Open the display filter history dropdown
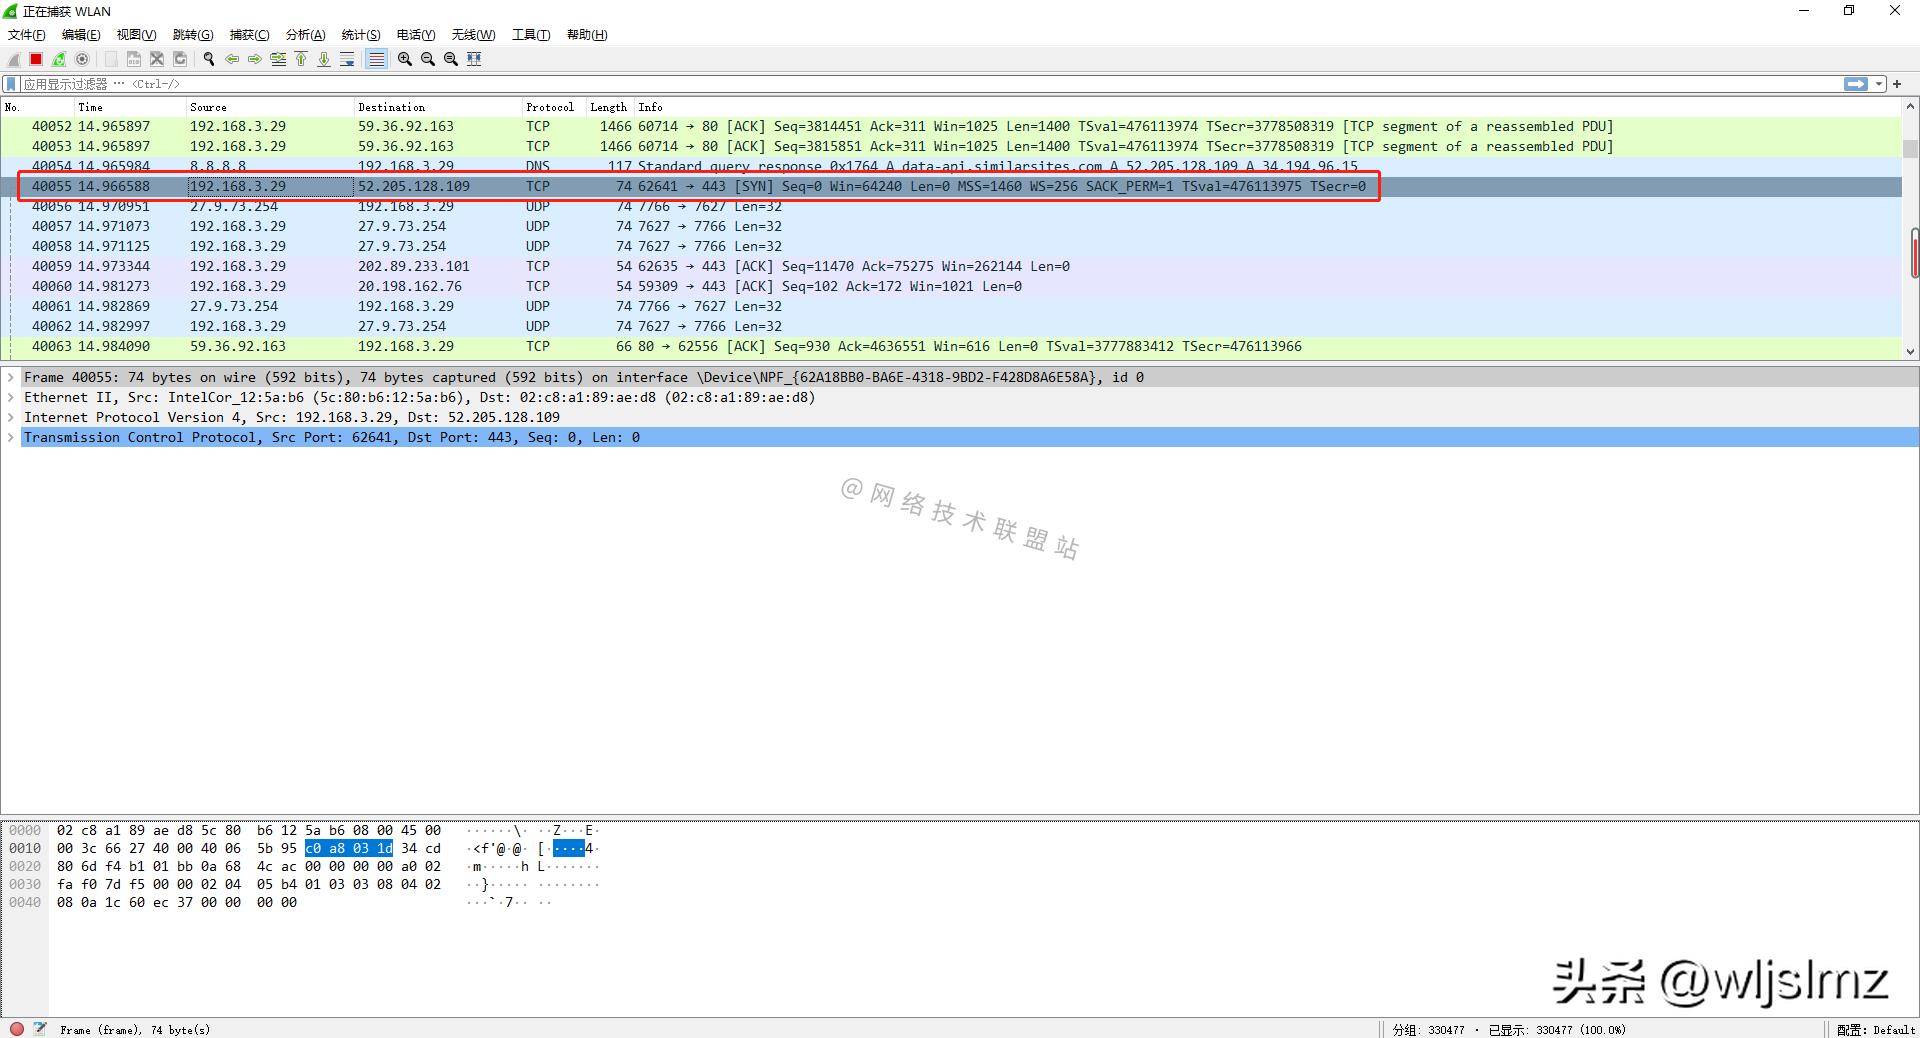This screenshot has height=1038, width=1920. click(1879, 84)
